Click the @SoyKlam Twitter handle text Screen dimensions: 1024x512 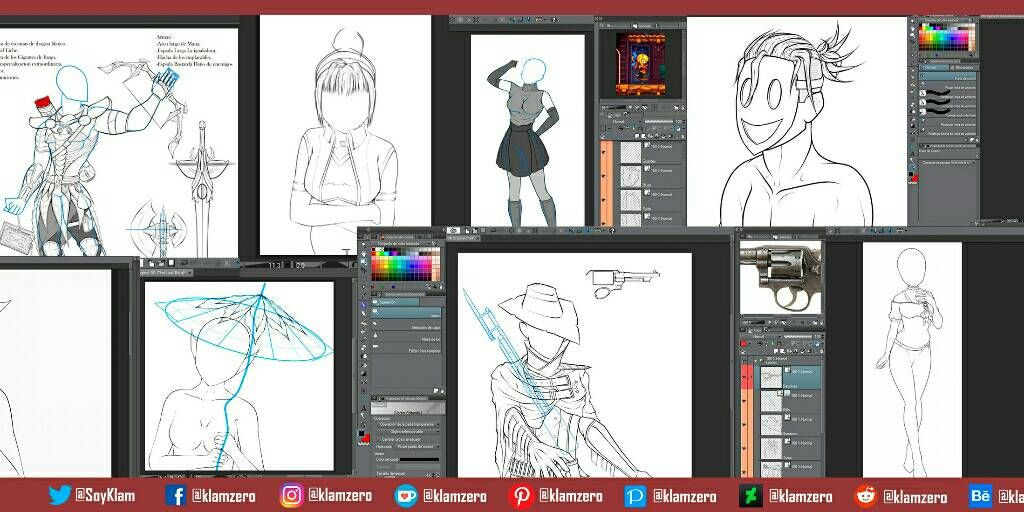click(106, 496)
